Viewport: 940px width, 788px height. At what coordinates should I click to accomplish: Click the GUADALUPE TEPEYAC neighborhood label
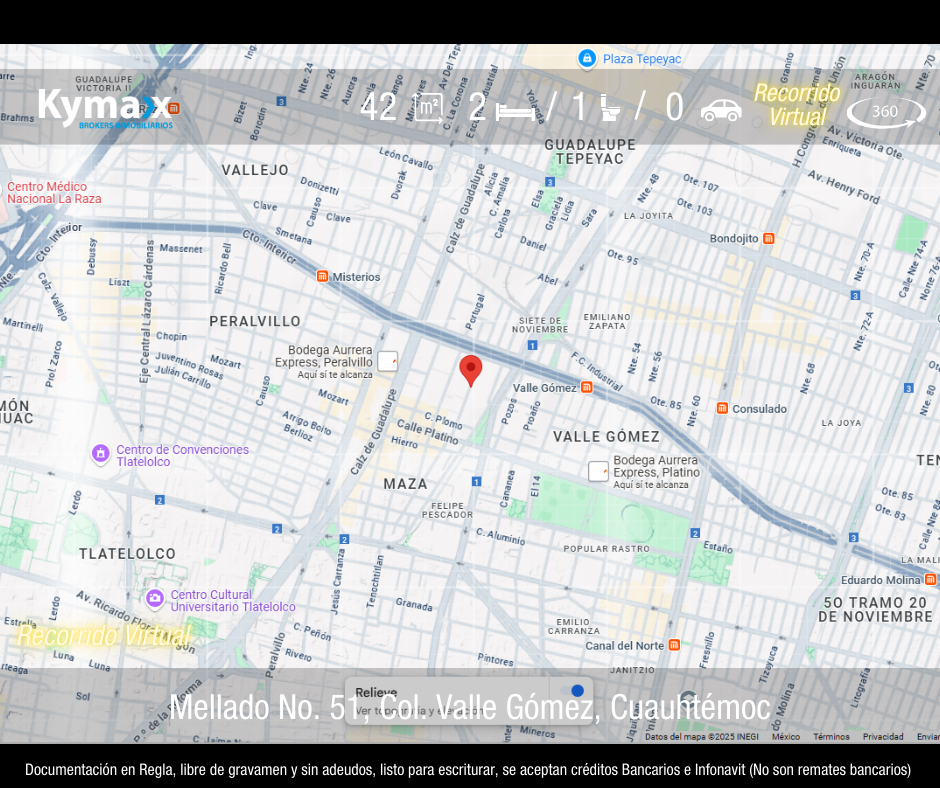(x=590, y=152)
